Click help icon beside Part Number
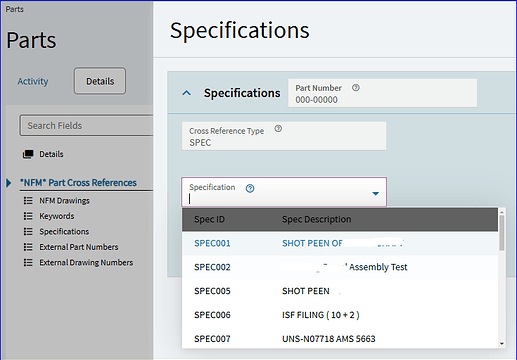The height and width of the screenshot is (360, 517). (356, 88)
